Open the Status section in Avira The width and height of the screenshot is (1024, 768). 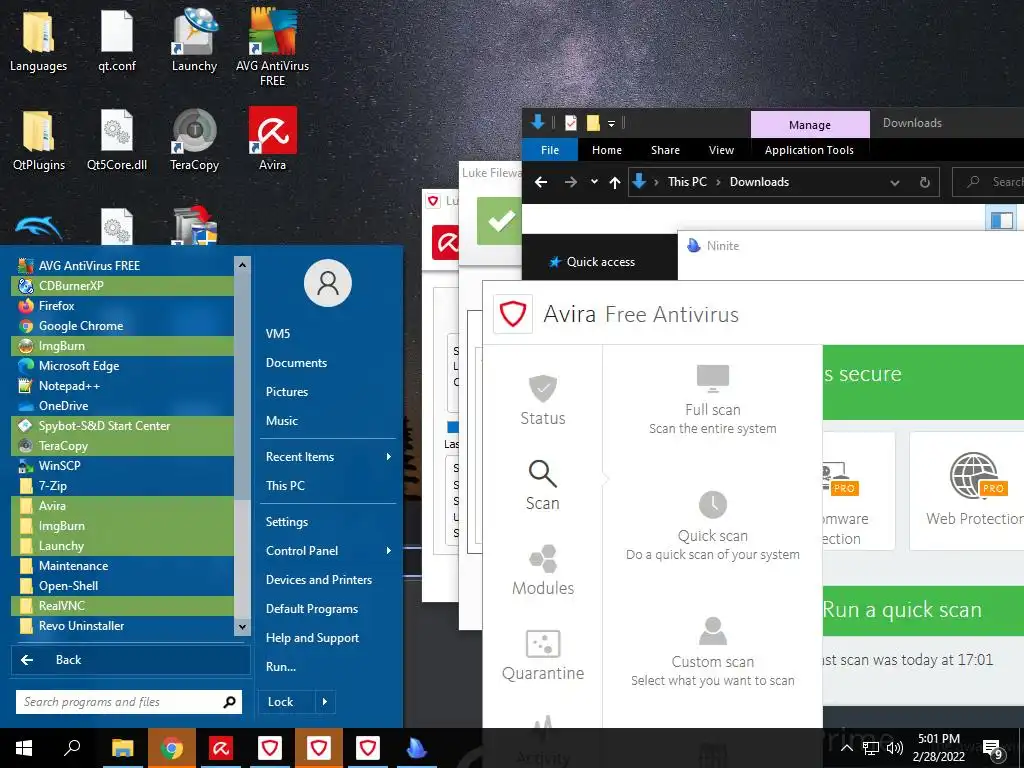coord(543,400)
